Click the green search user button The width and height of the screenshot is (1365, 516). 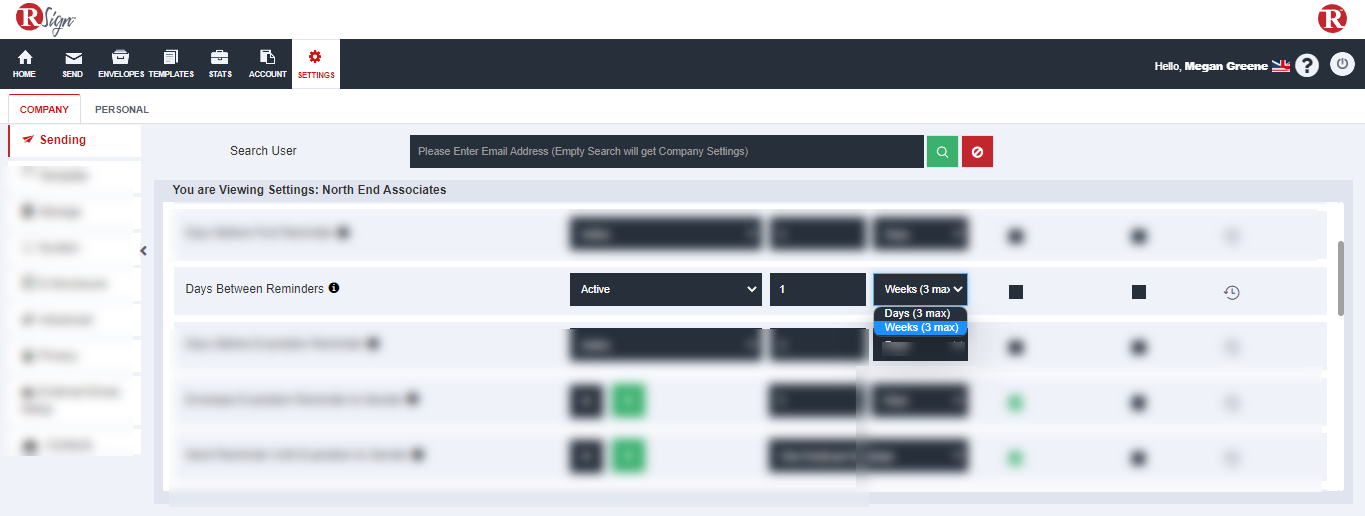(x=942, y=151)
